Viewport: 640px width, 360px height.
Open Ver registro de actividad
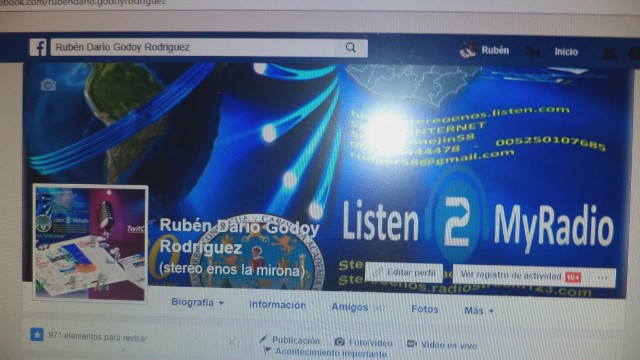pos(511,276)
